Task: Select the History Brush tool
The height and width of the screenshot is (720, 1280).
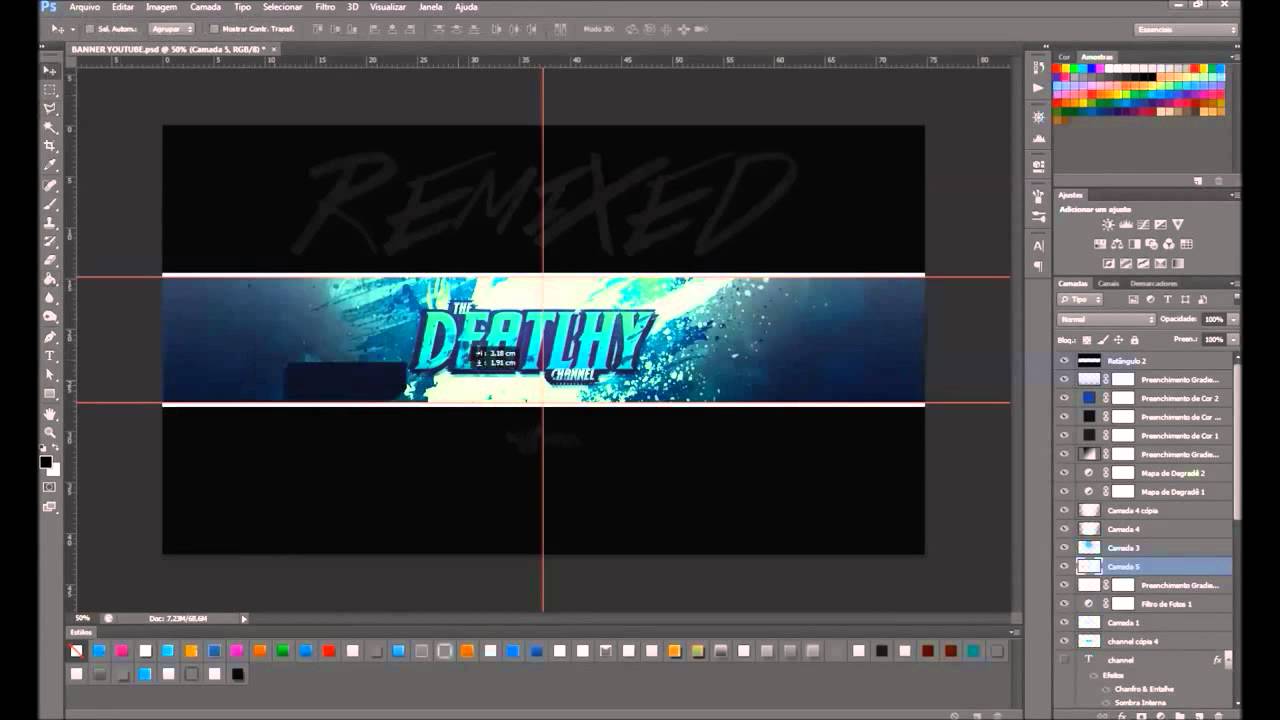Action: coord(50,242)
